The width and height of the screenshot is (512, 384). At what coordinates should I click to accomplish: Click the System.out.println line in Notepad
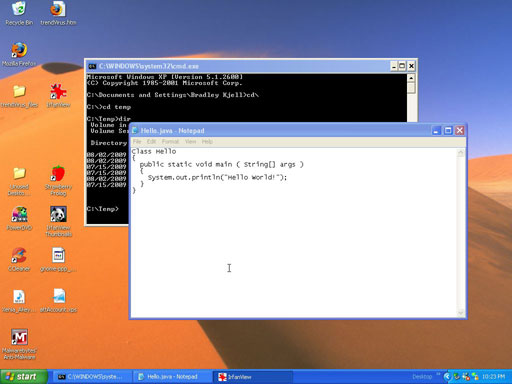coord(217,177)
